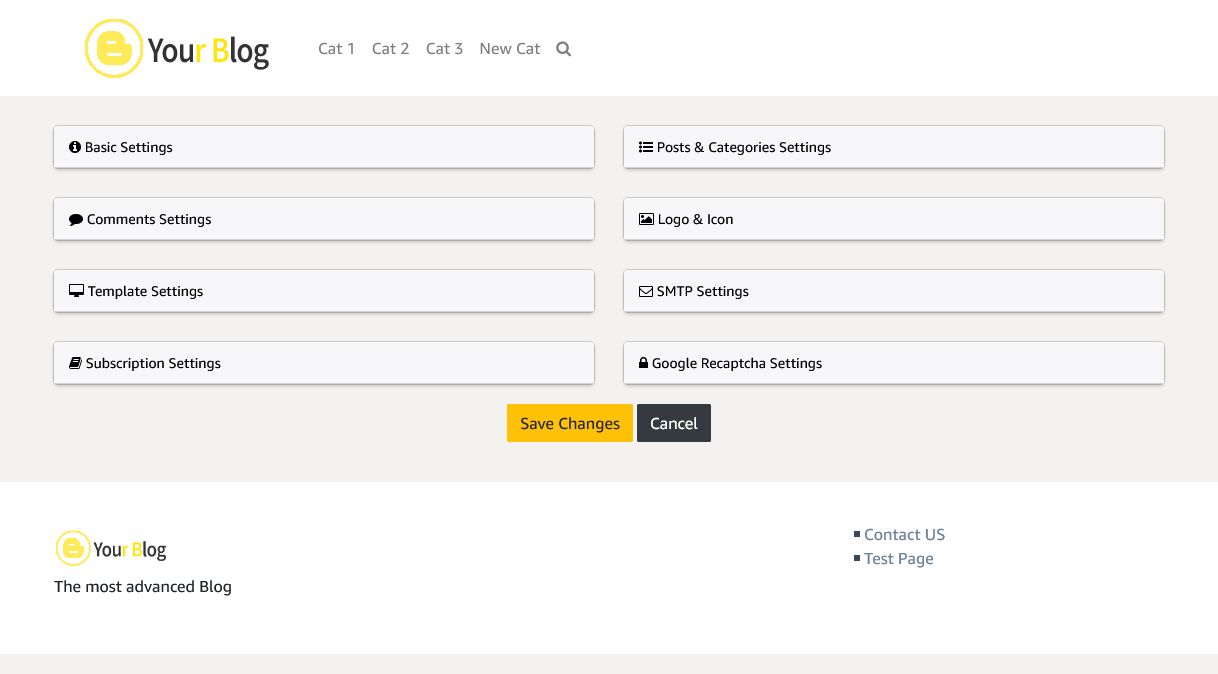Viewport: 1218px width, 674px height.
Task: Open the SMTP Settings accordion
Action: pyautogui.click(x=894, y=291)
